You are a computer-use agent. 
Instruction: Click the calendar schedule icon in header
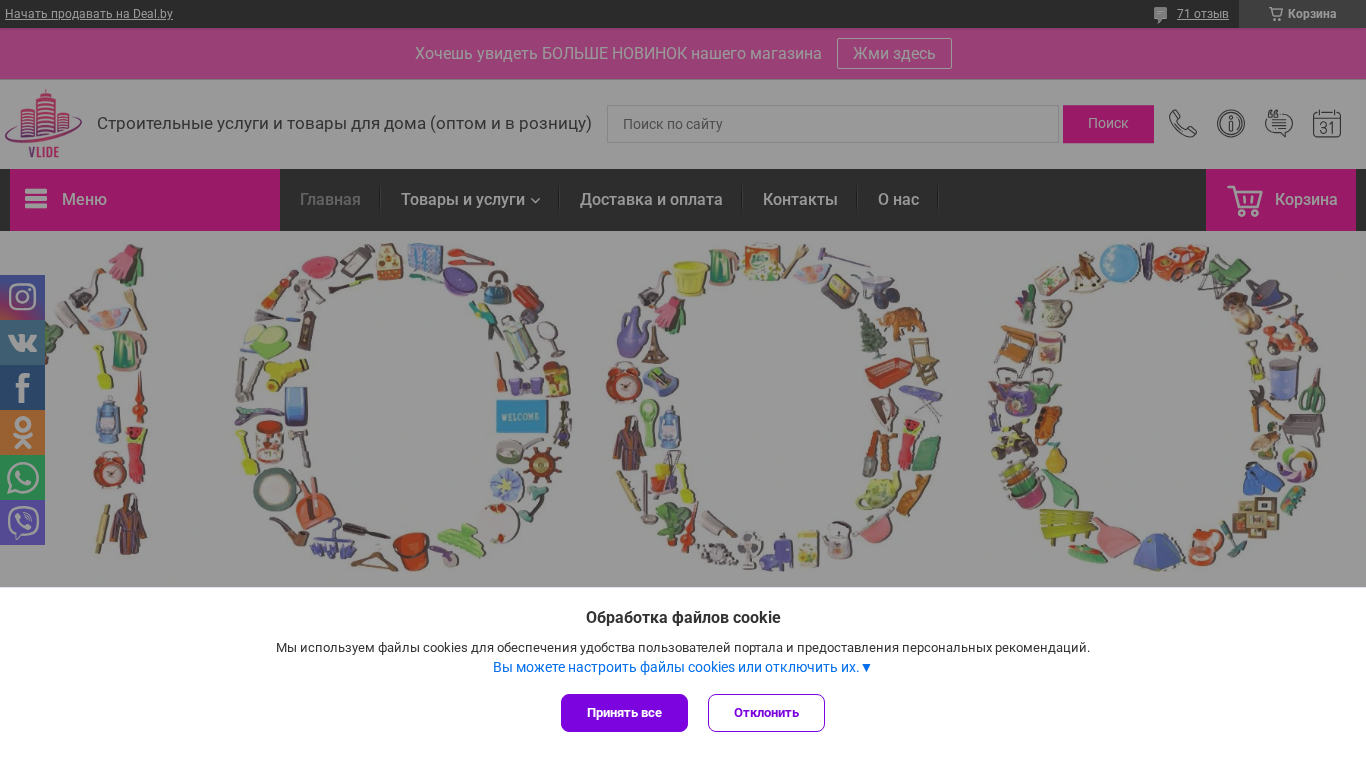1327,124
